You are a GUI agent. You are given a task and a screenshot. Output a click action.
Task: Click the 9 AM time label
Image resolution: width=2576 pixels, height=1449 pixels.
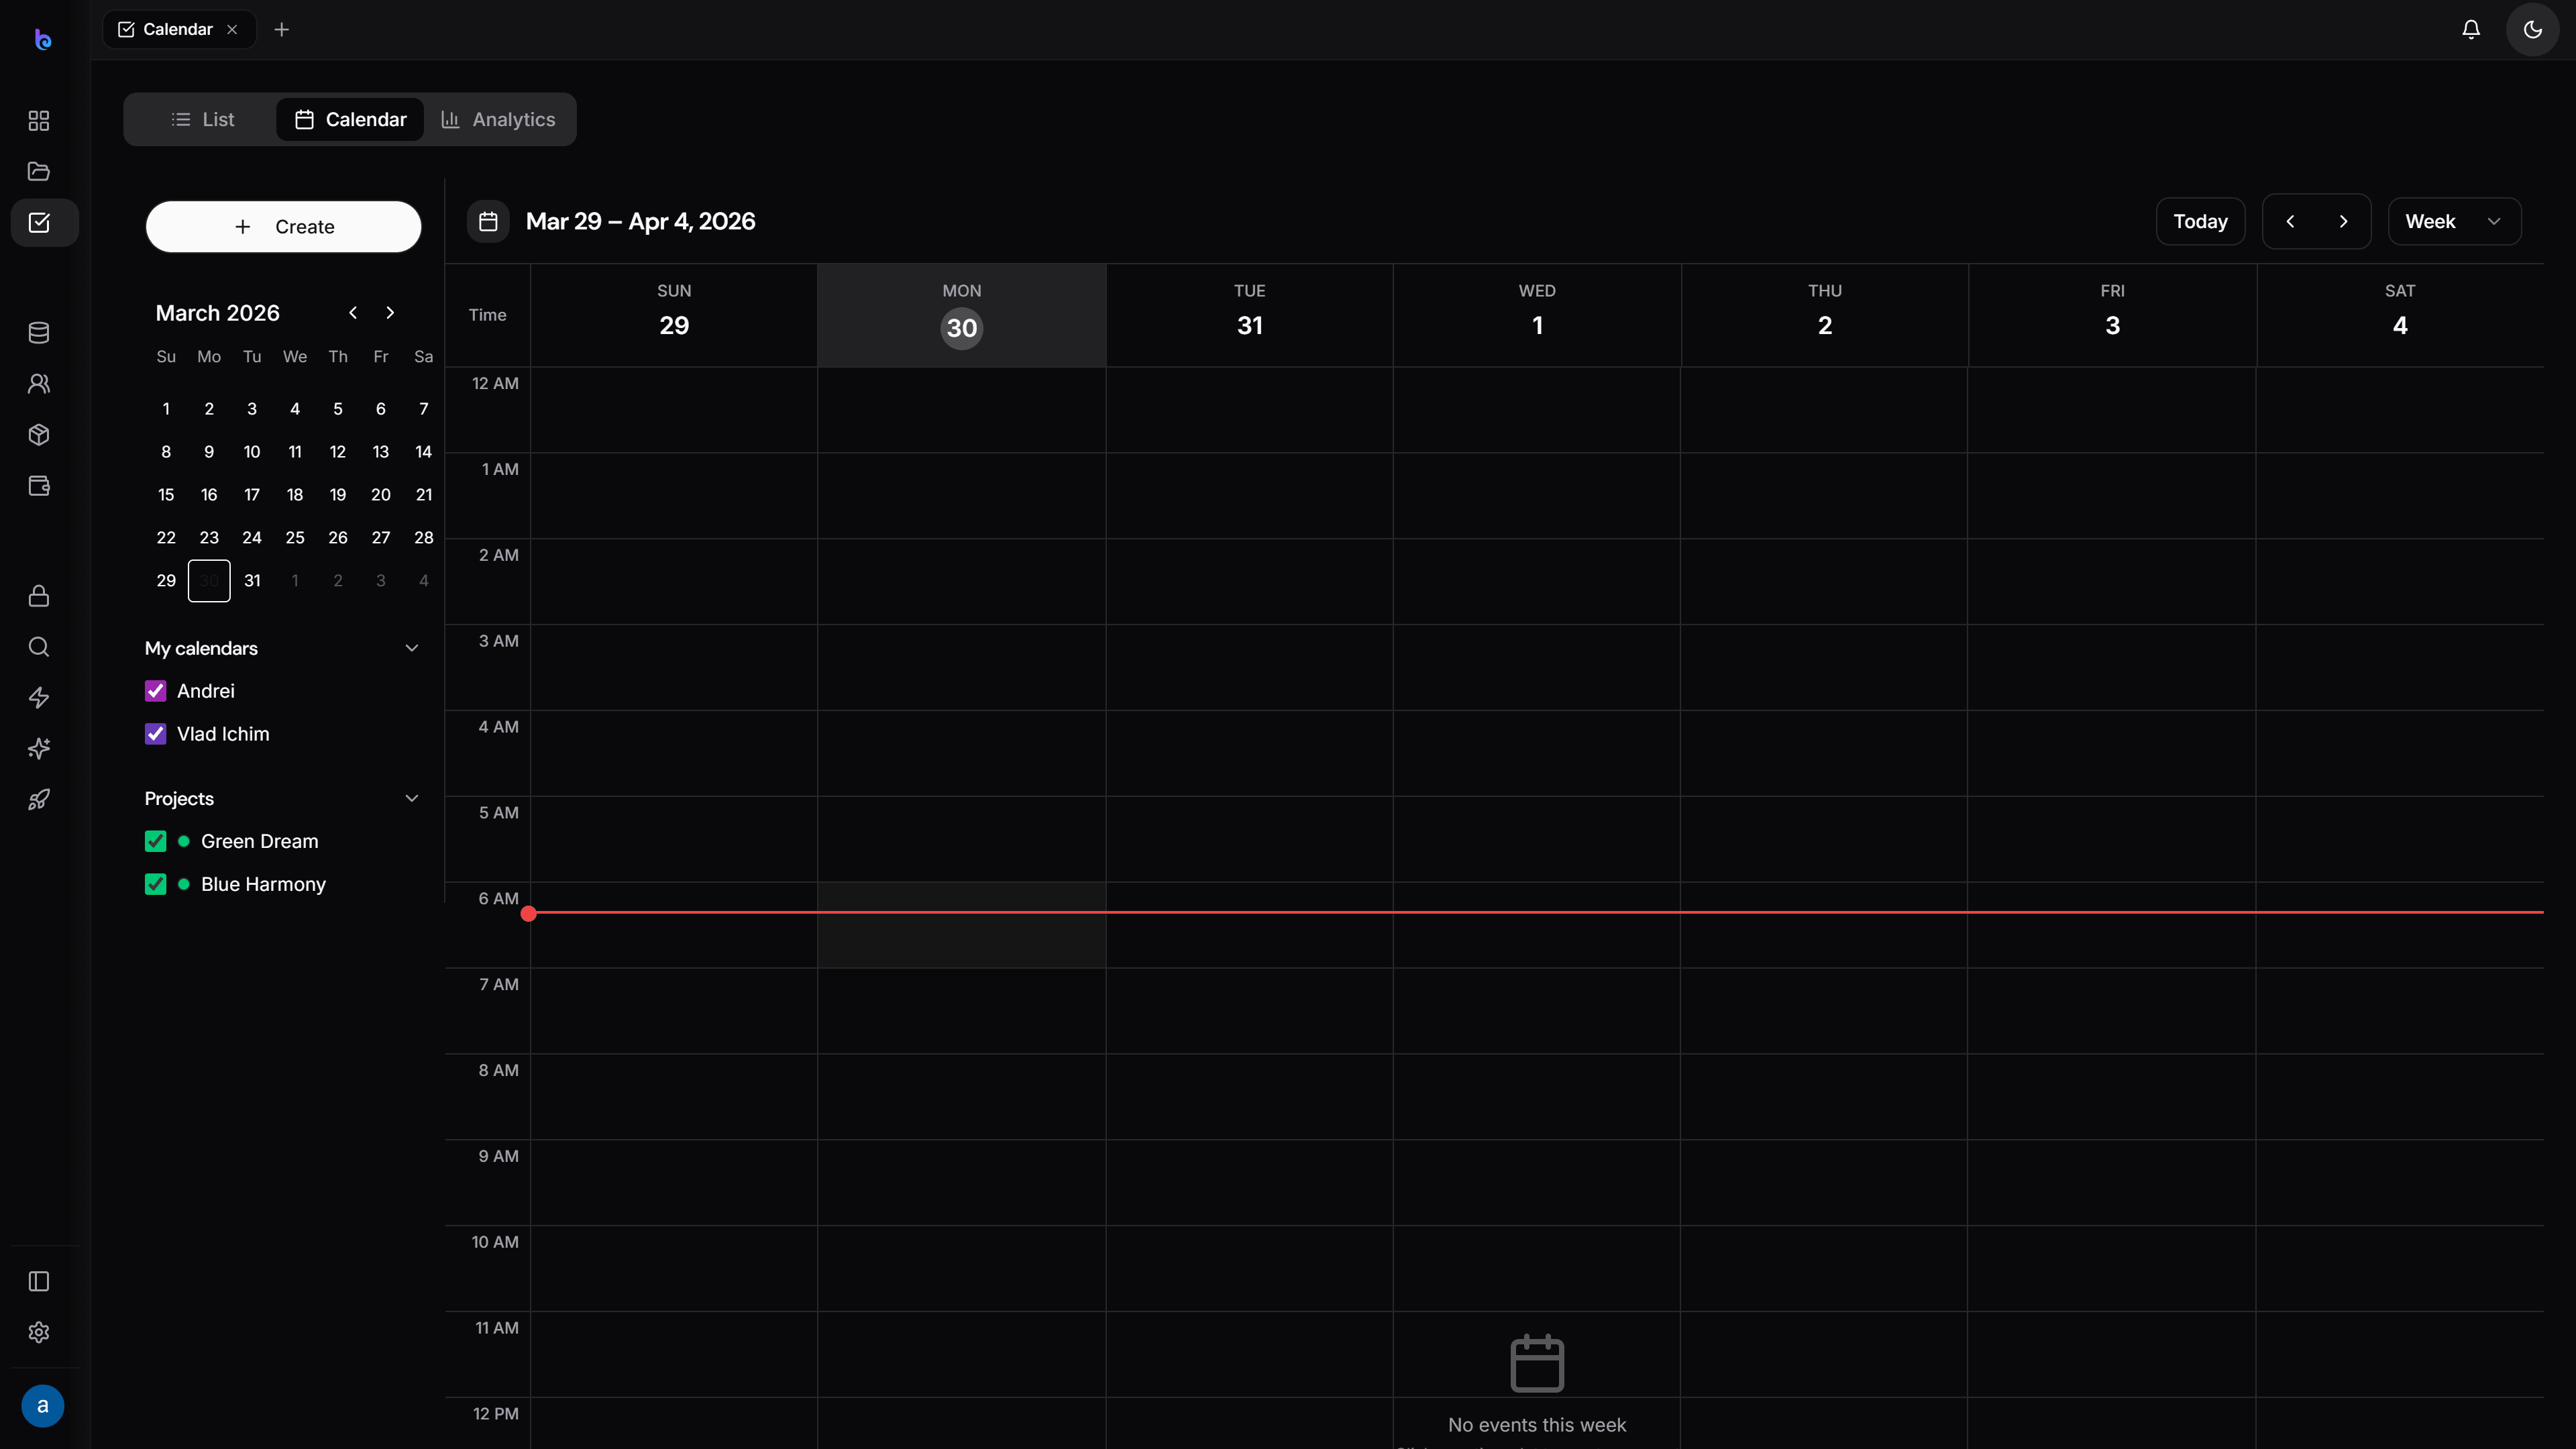pyautogui.click(x=498, y=1156)
